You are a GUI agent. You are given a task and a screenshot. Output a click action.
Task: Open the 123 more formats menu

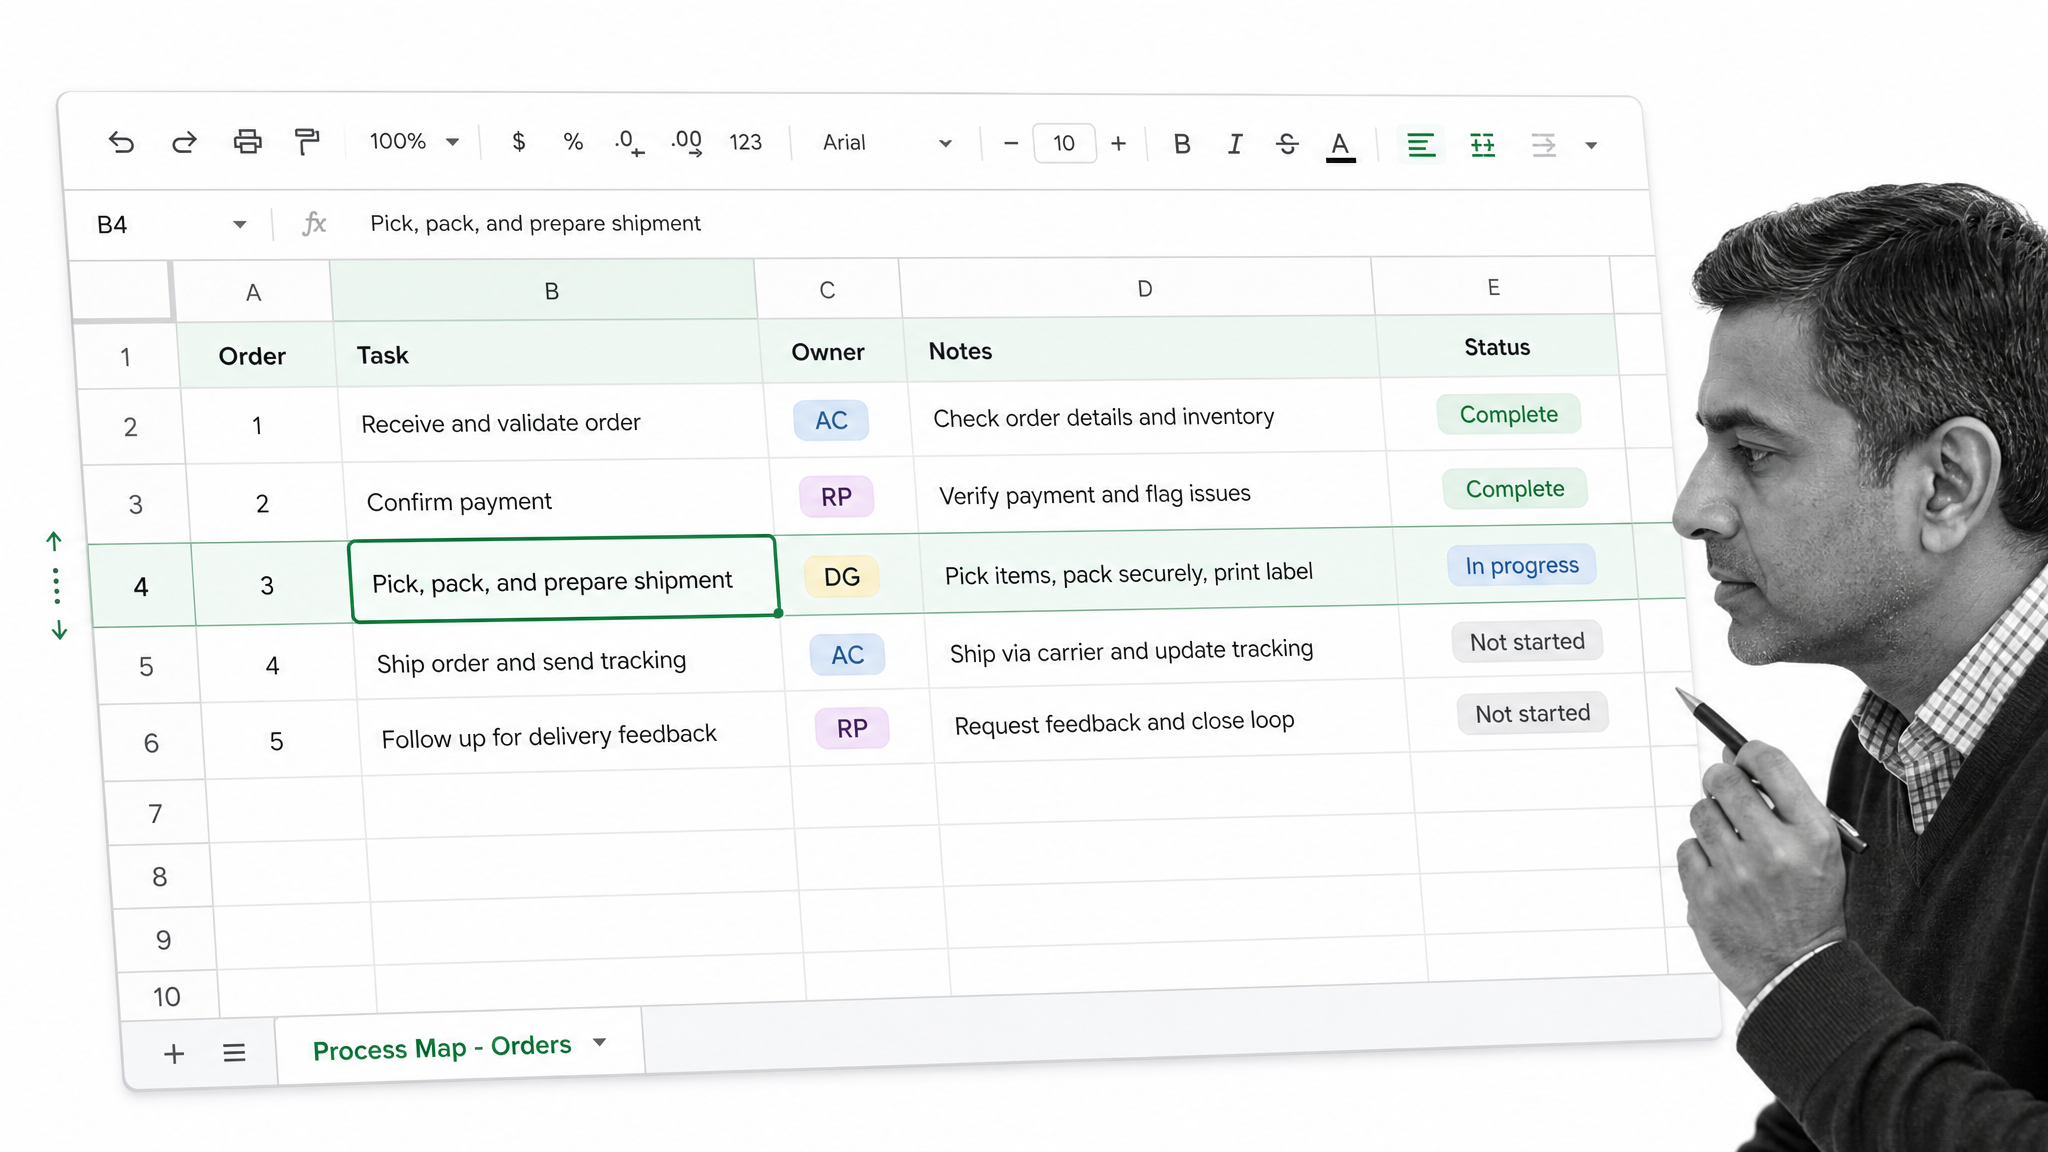coord(745,143)
